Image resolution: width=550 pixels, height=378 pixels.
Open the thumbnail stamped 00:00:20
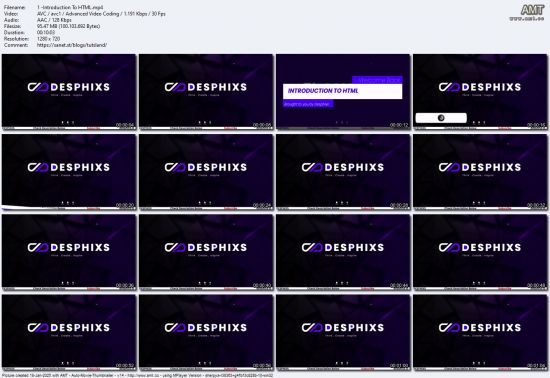click(69, 172)
